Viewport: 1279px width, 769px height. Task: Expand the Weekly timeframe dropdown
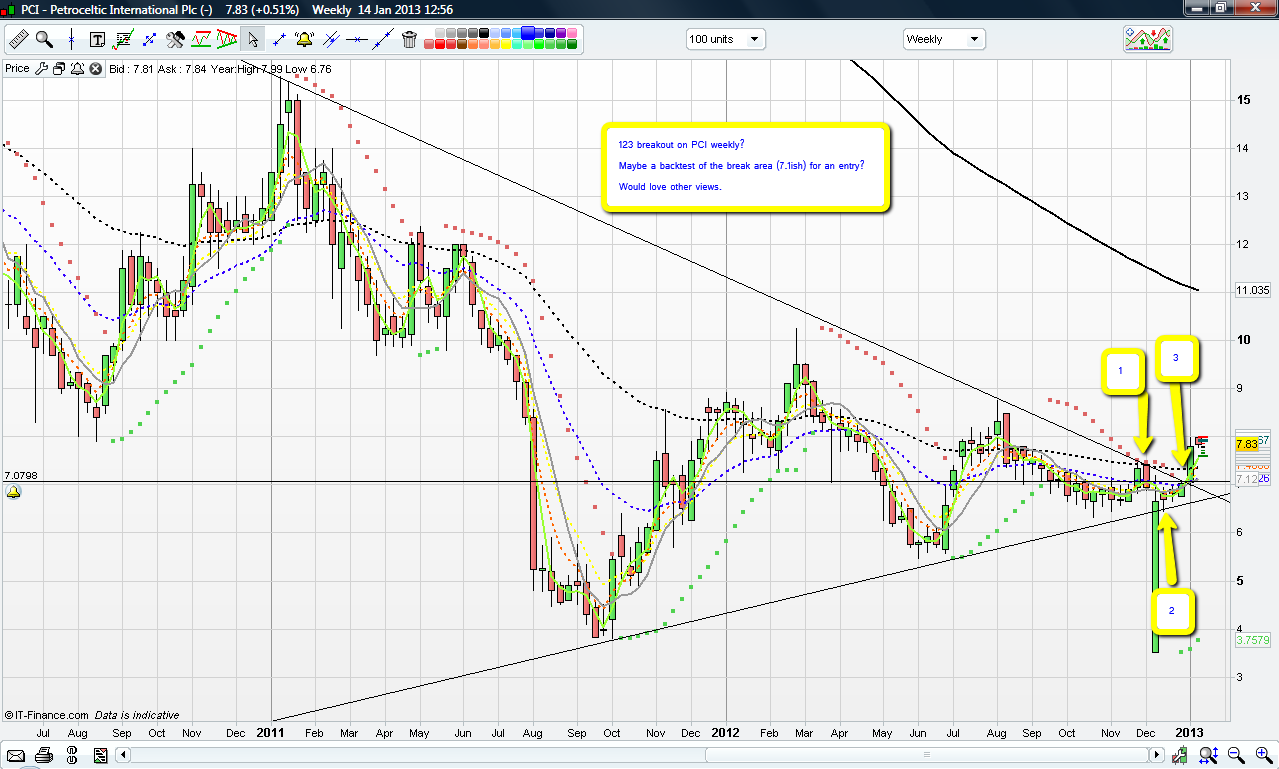(943, 39)
